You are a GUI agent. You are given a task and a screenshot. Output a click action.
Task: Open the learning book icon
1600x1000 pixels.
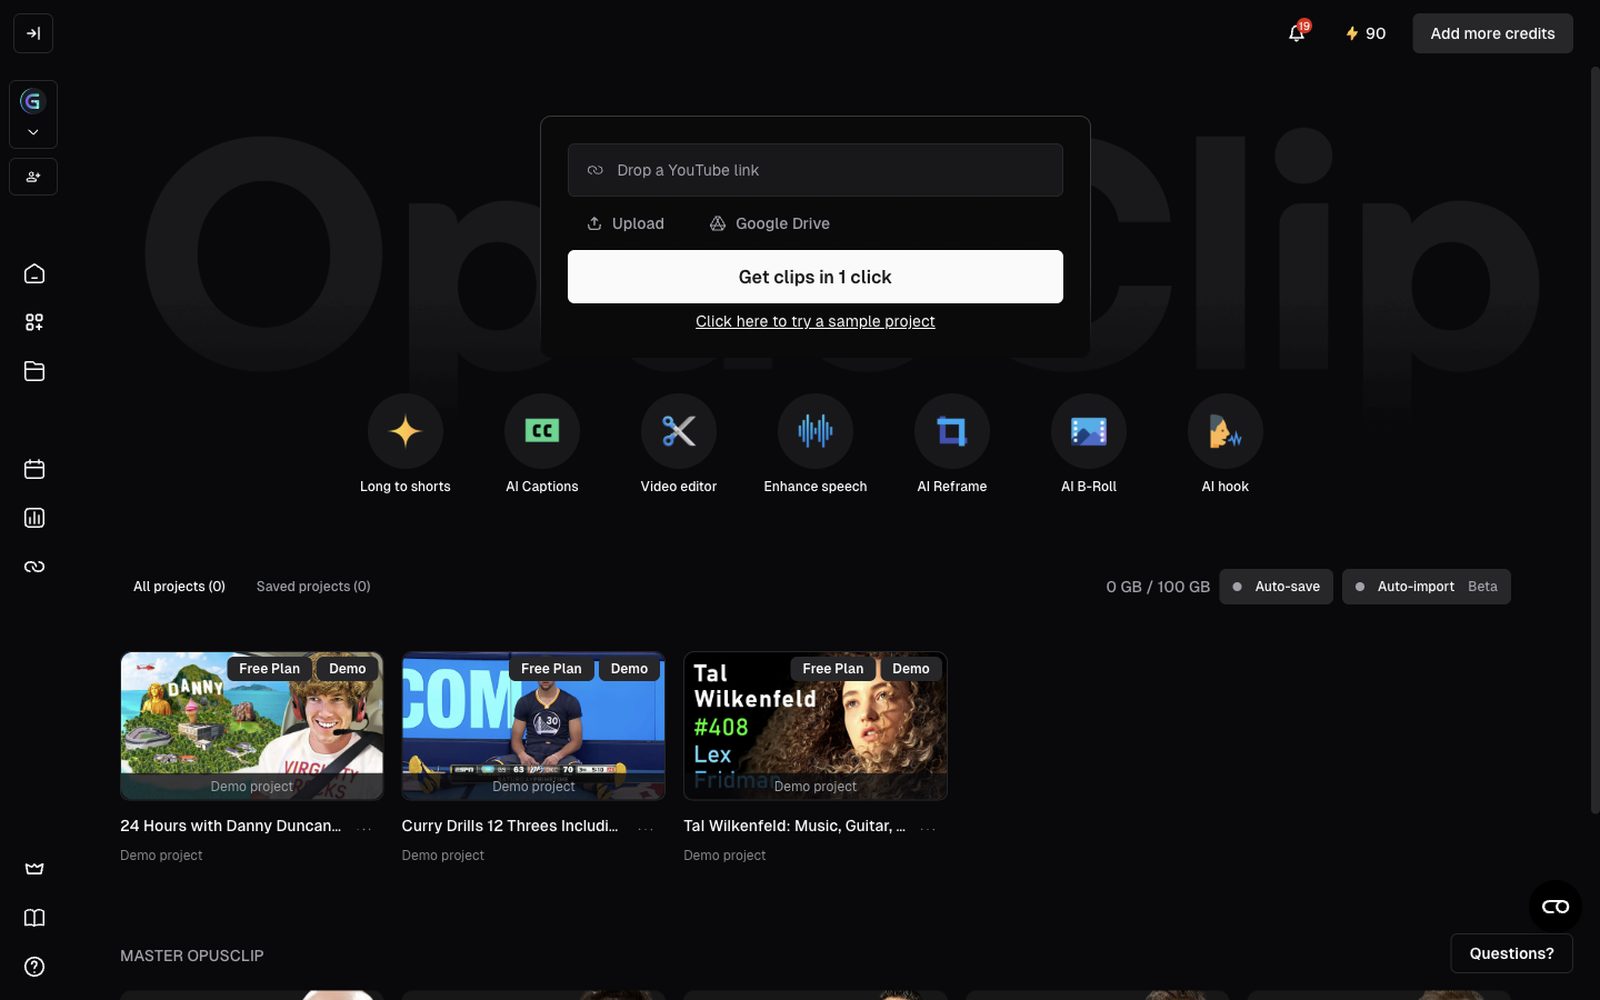tap(34, 918)
